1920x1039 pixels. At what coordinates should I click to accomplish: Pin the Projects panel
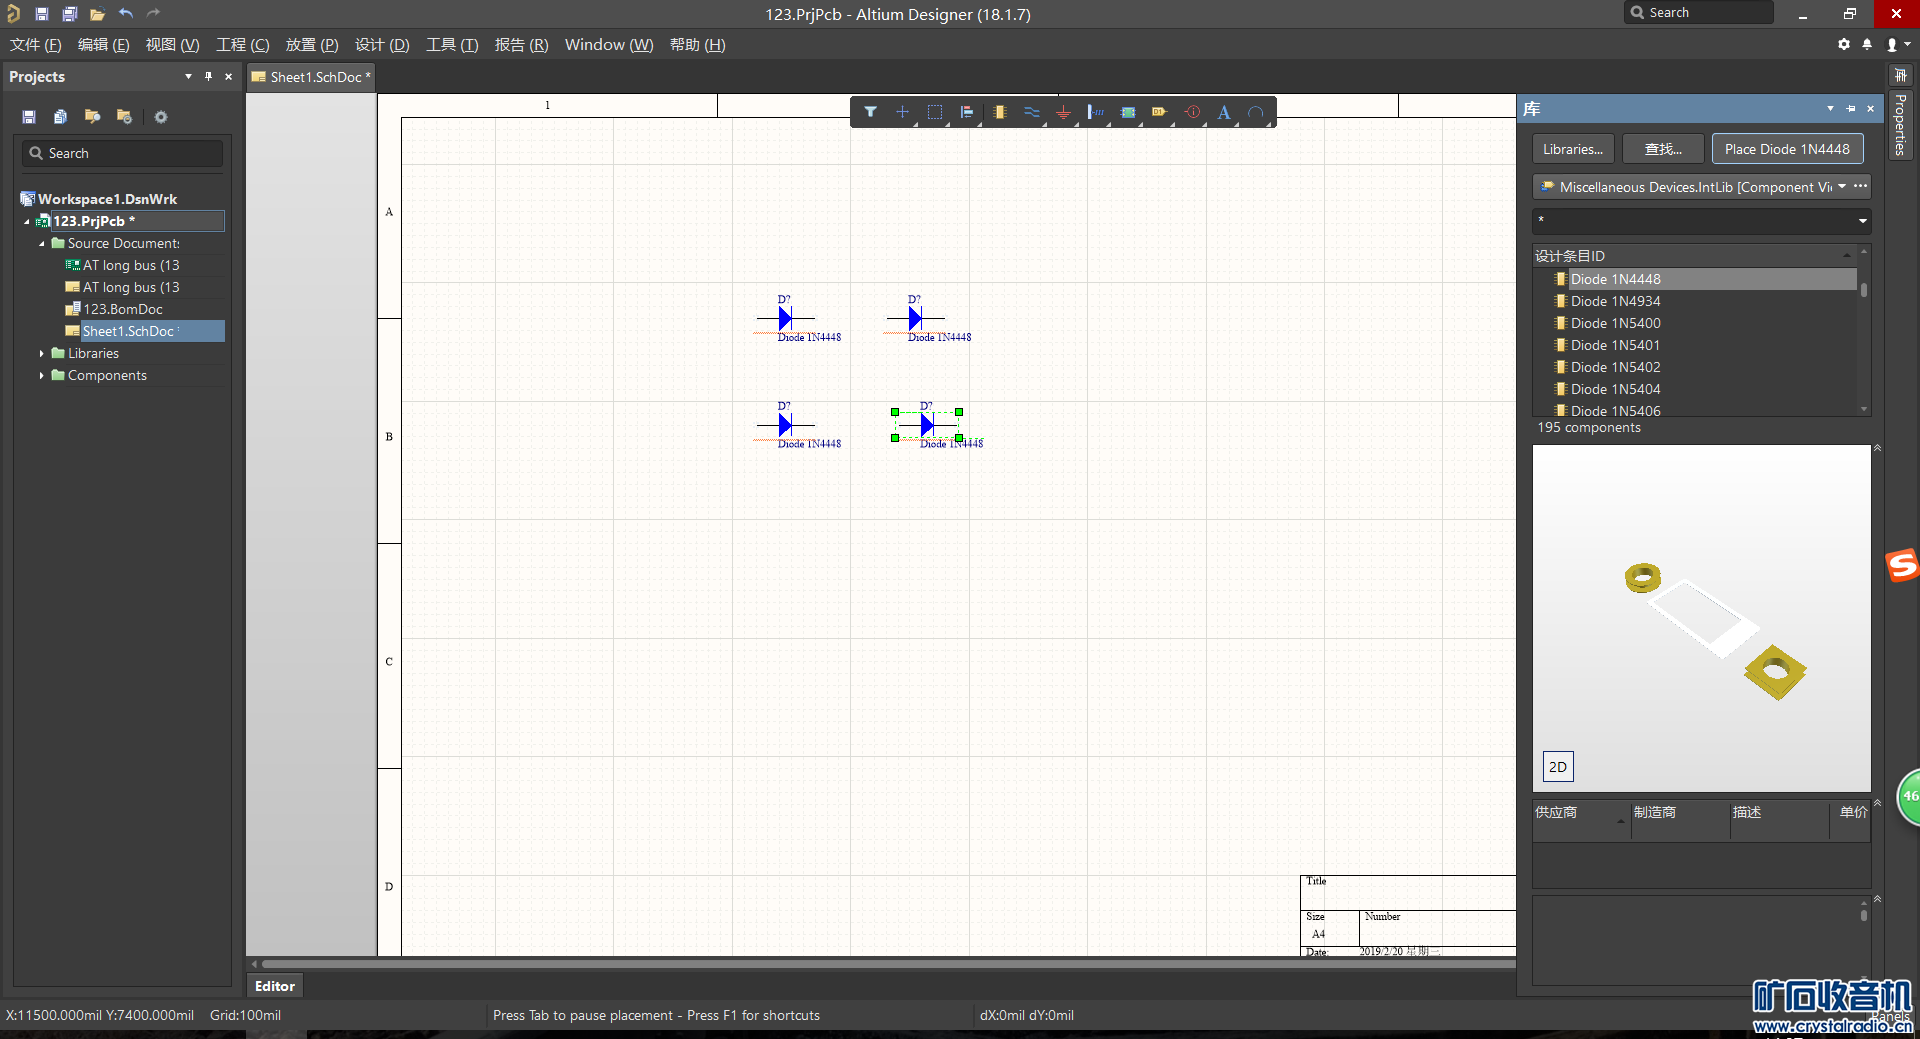[208, 77]
